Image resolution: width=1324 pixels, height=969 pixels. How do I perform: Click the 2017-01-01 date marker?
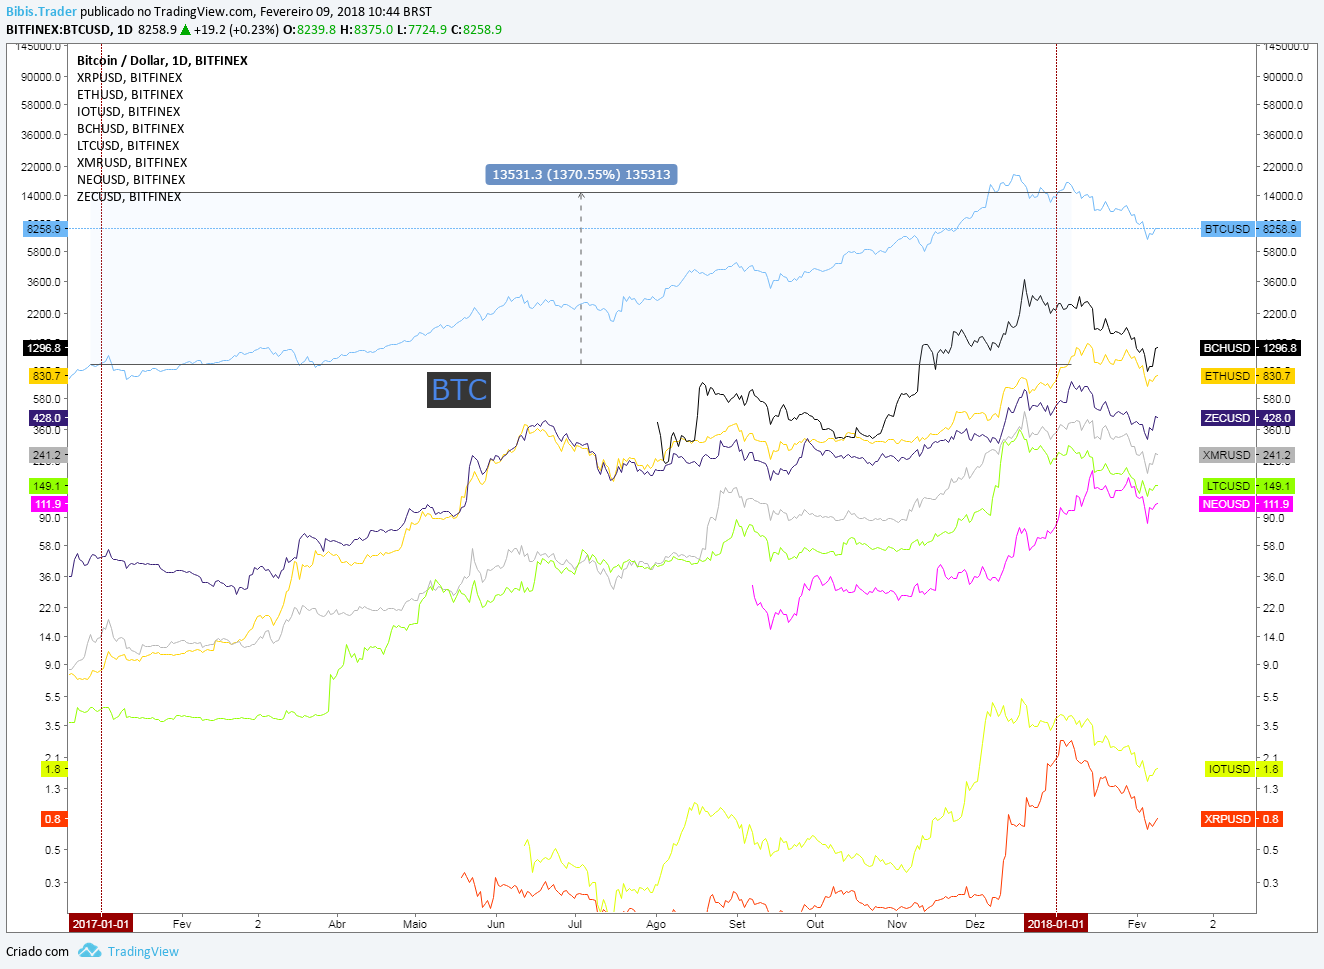tap(100, 923)
